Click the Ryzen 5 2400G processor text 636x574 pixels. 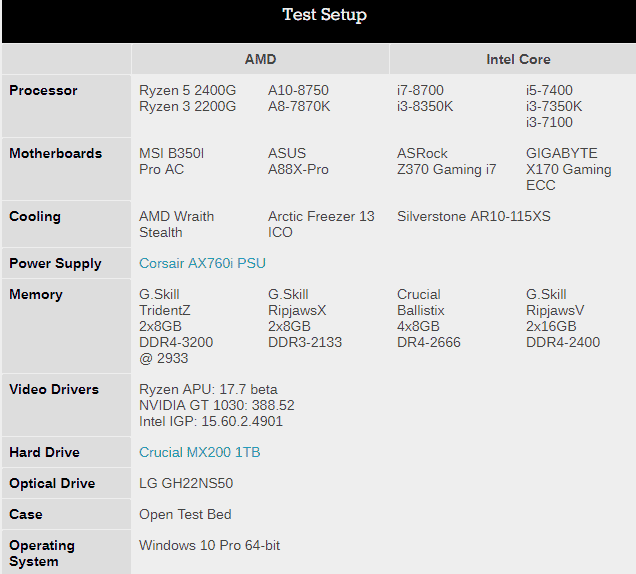187,90
